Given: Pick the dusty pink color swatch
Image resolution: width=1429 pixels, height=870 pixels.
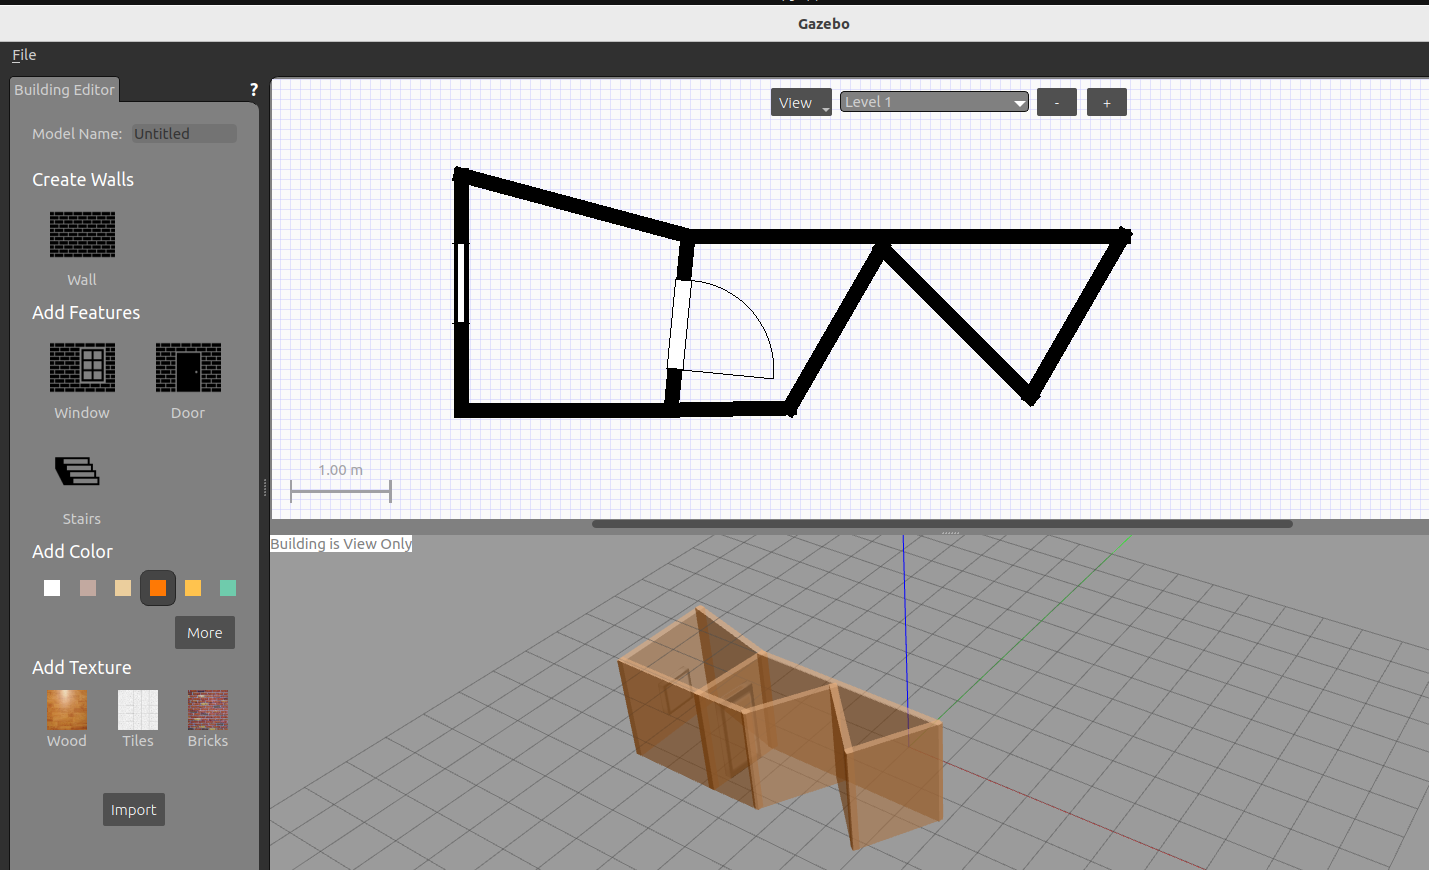Looking at the screenshot, I should tap(88, 588).
